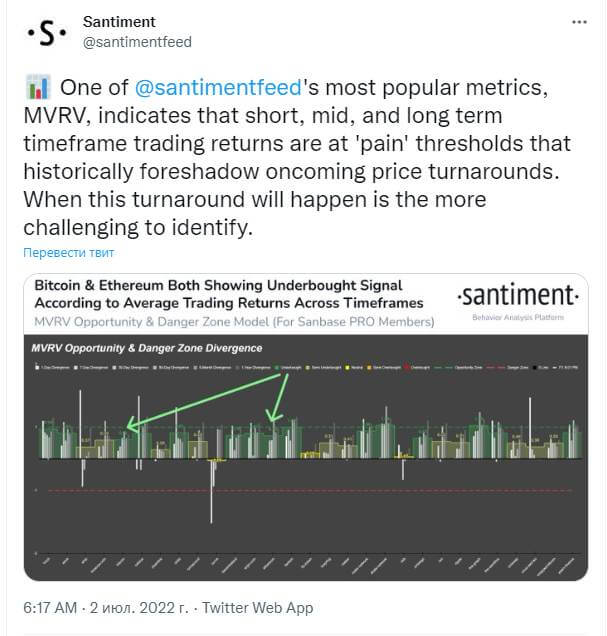This screenshot has height=636, width=607.
Task: Click the yellow Neutral legend marker
Action: pos(347,367)
